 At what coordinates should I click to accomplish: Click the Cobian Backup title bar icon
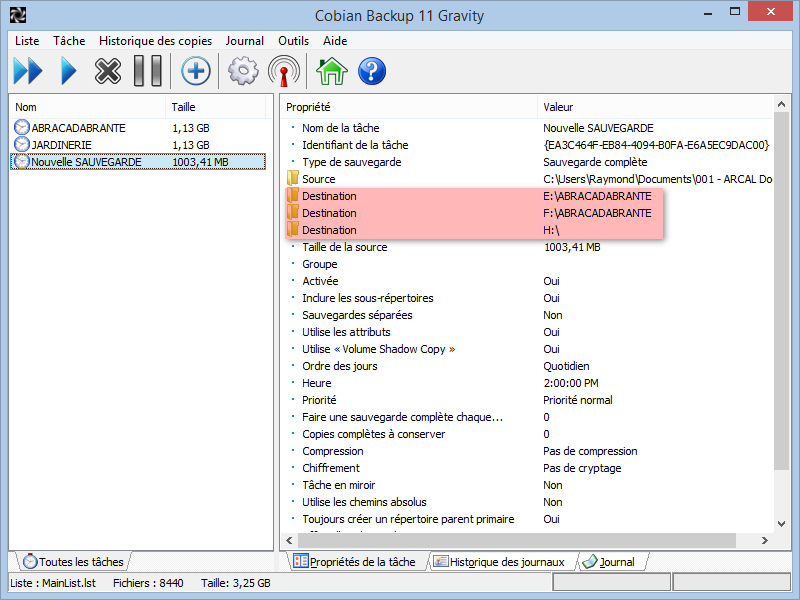point(18,15)
